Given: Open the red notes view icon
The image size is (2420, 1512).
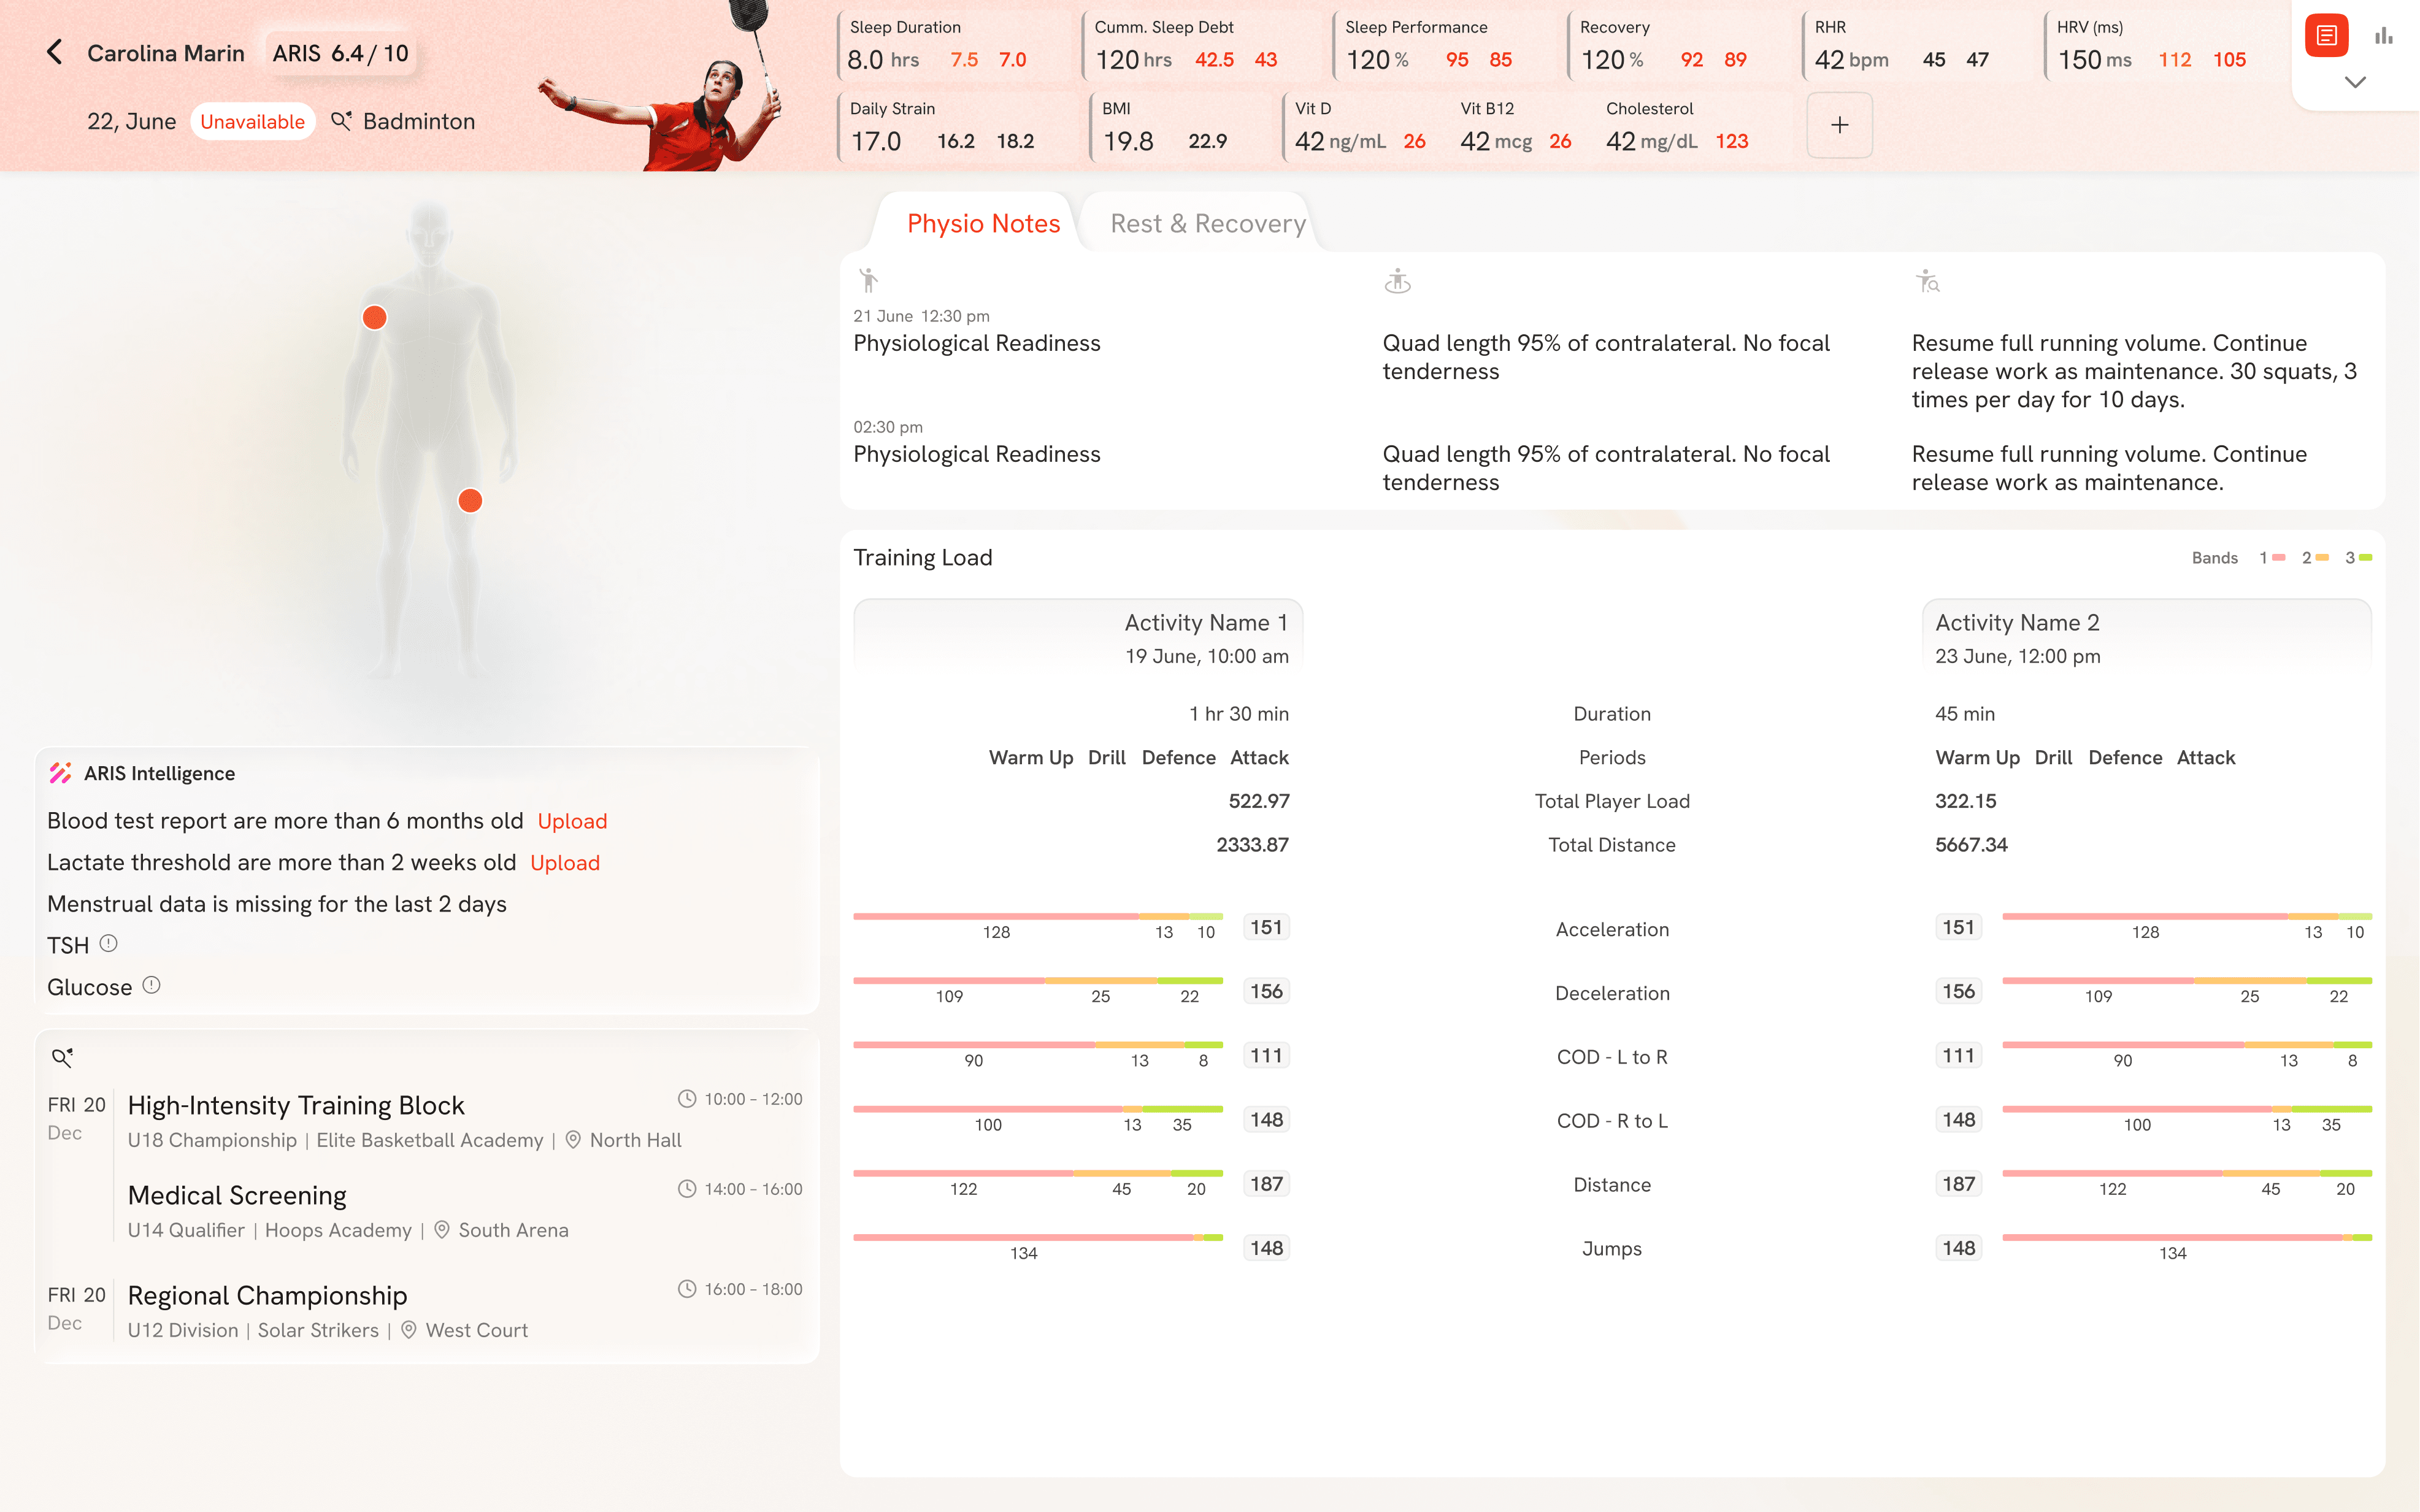Looking at the screenshot, I should click(x=2326, y=36).
